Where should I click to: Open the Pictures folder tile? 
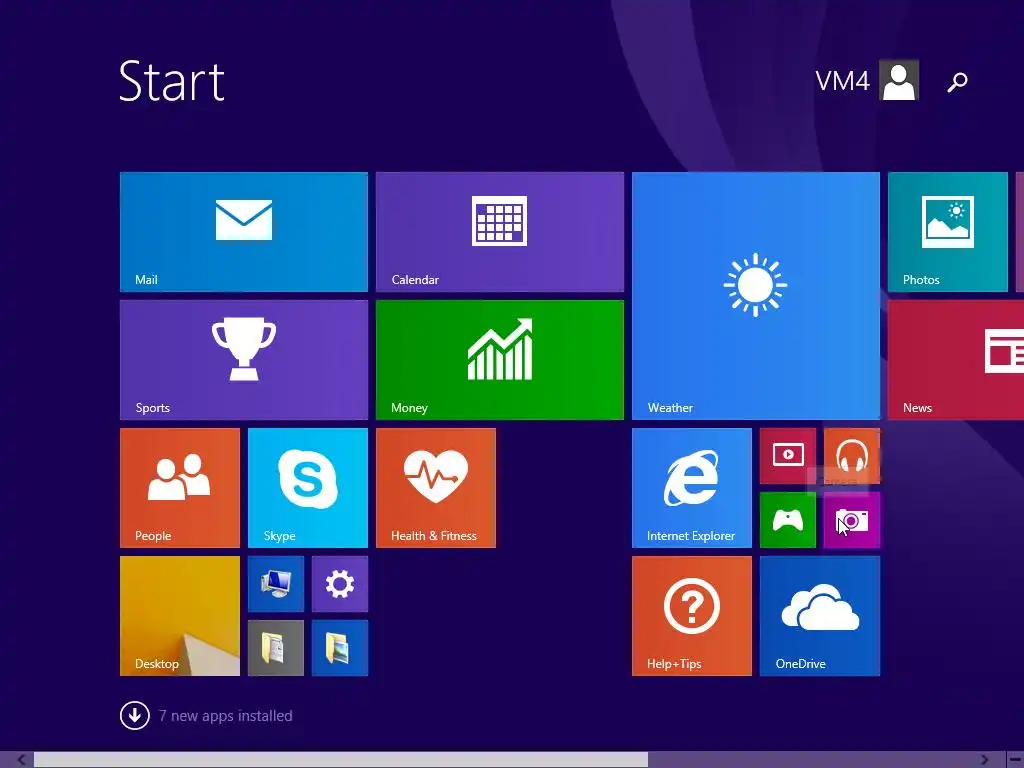[x=340, y=648]
